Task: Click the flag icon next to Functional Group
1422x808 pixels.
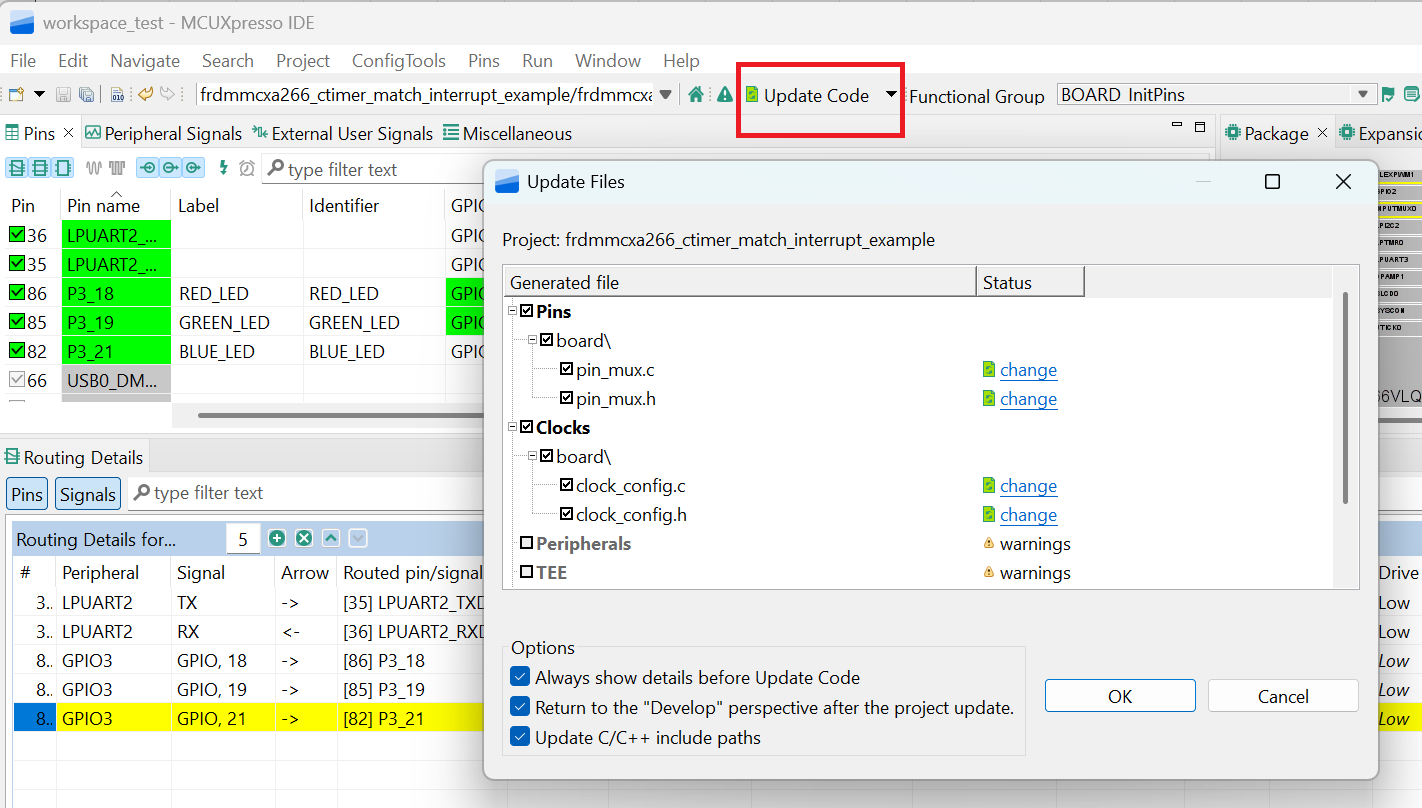Action: (1388, 95)
